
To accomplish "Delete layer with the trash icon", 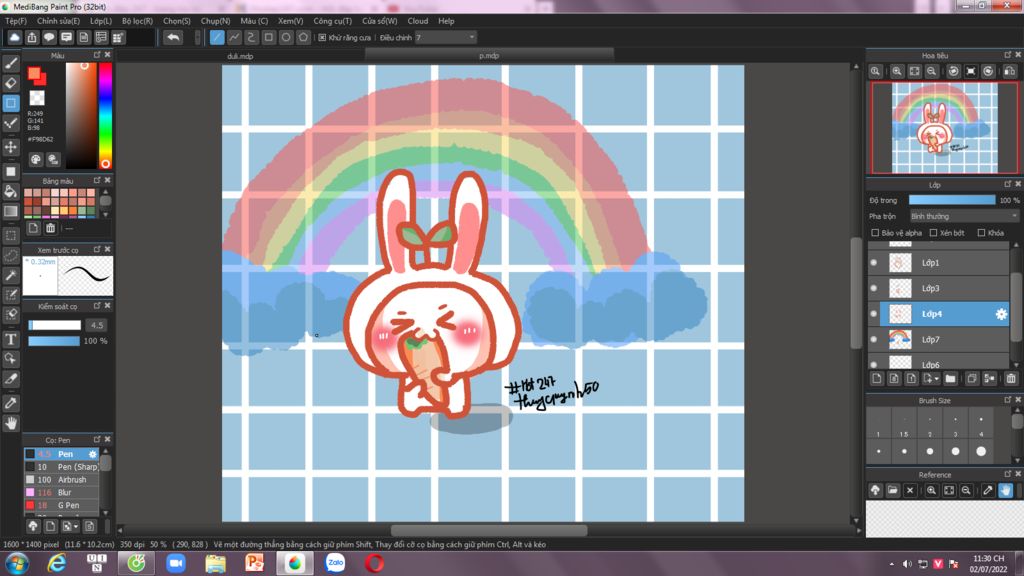I will point(1011,378).
